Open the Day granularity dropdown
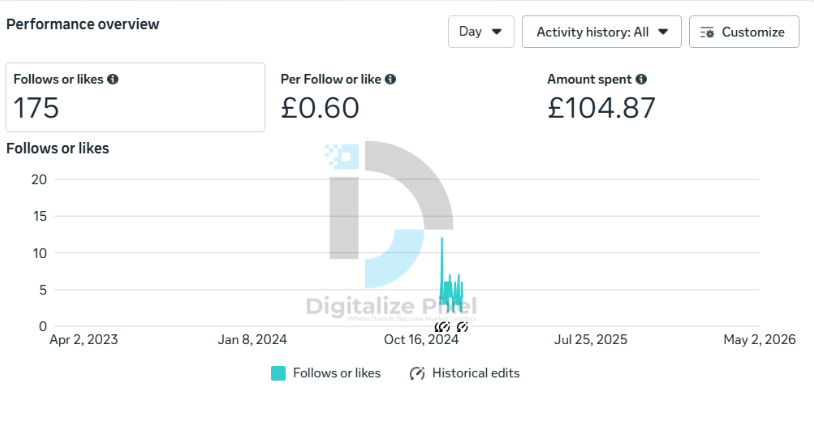The image size is (814, 435). point(481,32)
